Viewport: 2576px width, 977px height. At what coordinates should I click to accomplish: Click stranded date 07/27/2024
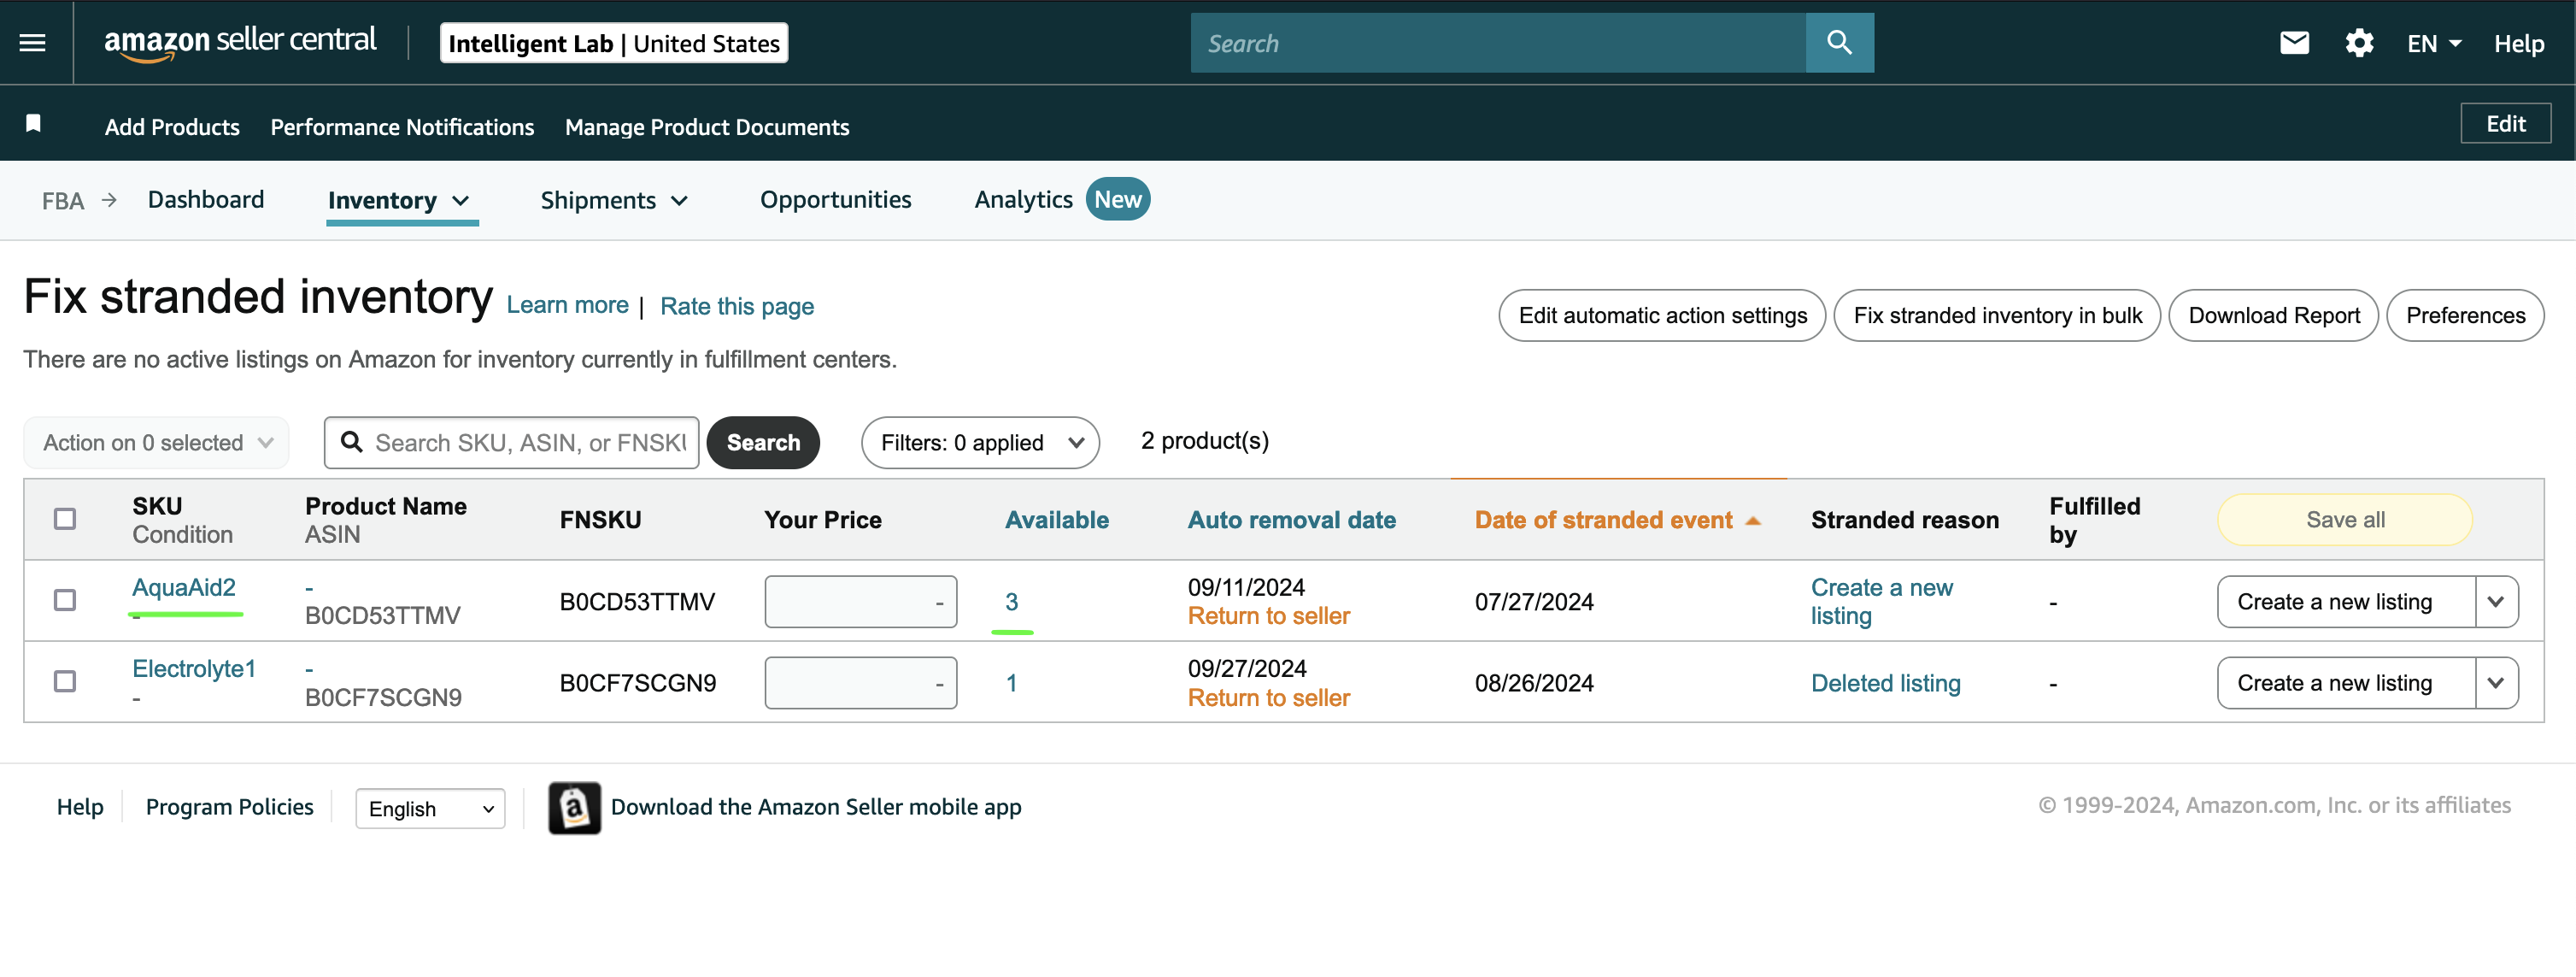pos(1534,602)
